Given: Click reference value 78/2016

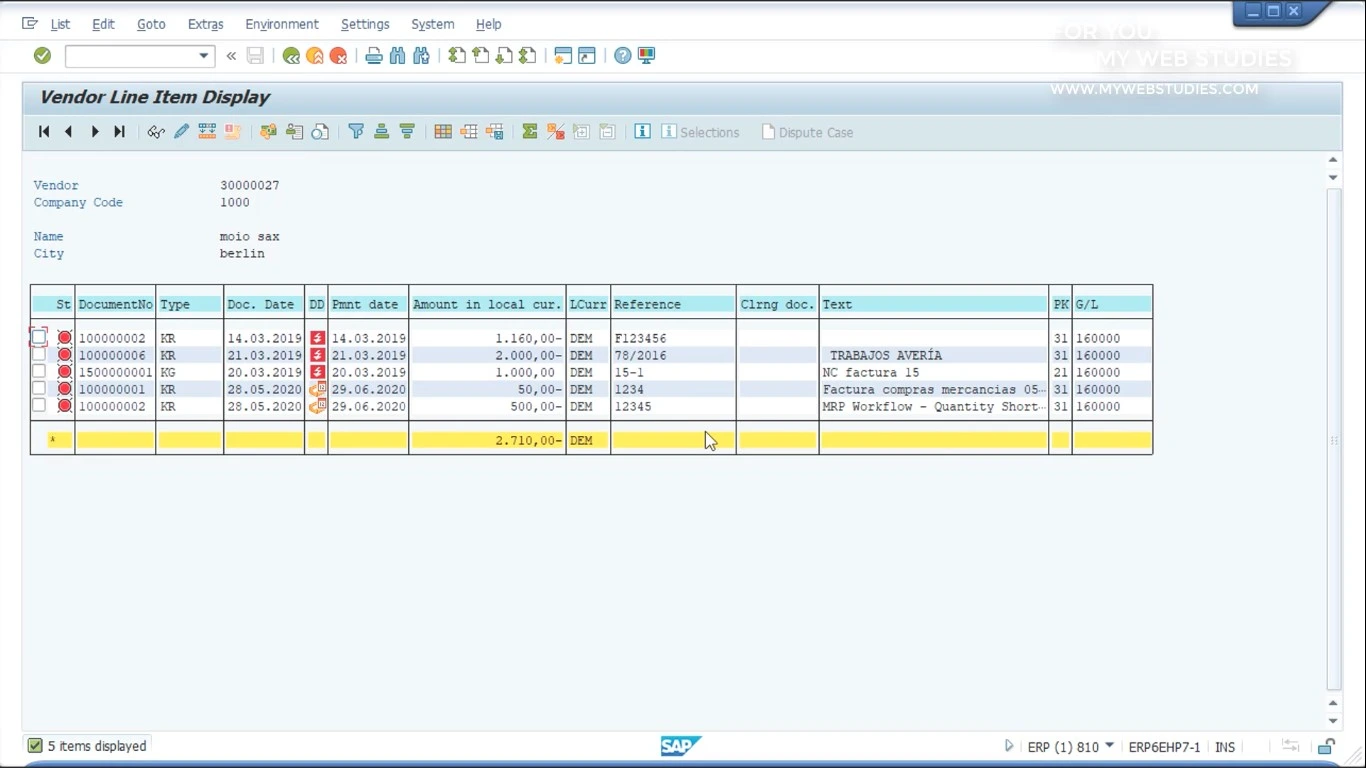Looking at the screenshot, I should 640,355.
